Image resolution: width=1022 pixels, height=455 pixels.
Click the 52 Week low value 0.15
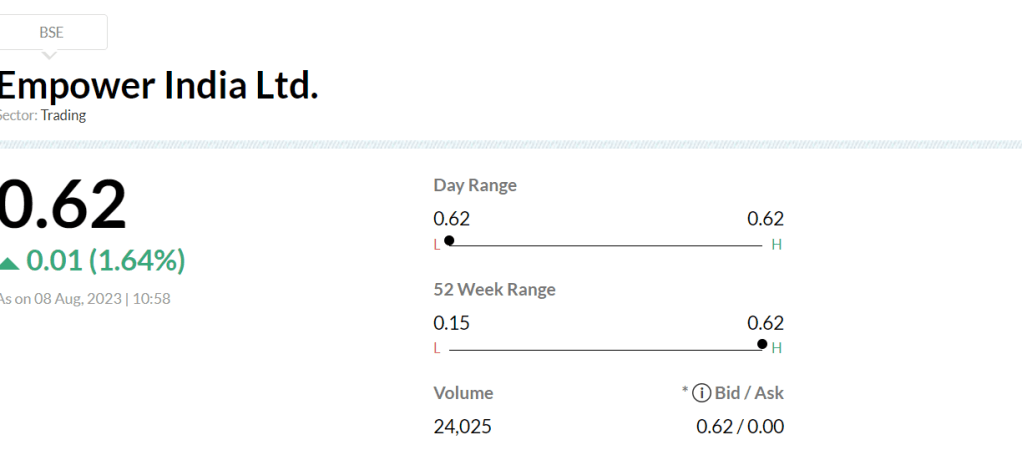point(451,323)
